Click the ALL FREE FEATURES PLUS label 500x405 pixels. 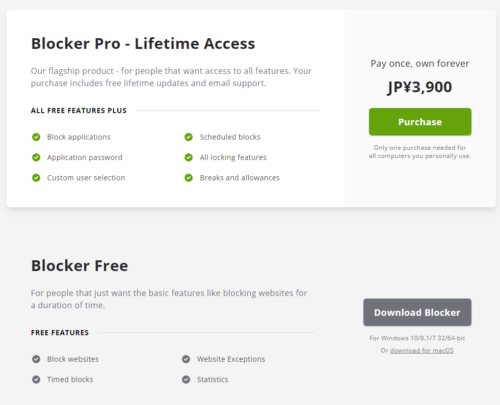[79, 110]
